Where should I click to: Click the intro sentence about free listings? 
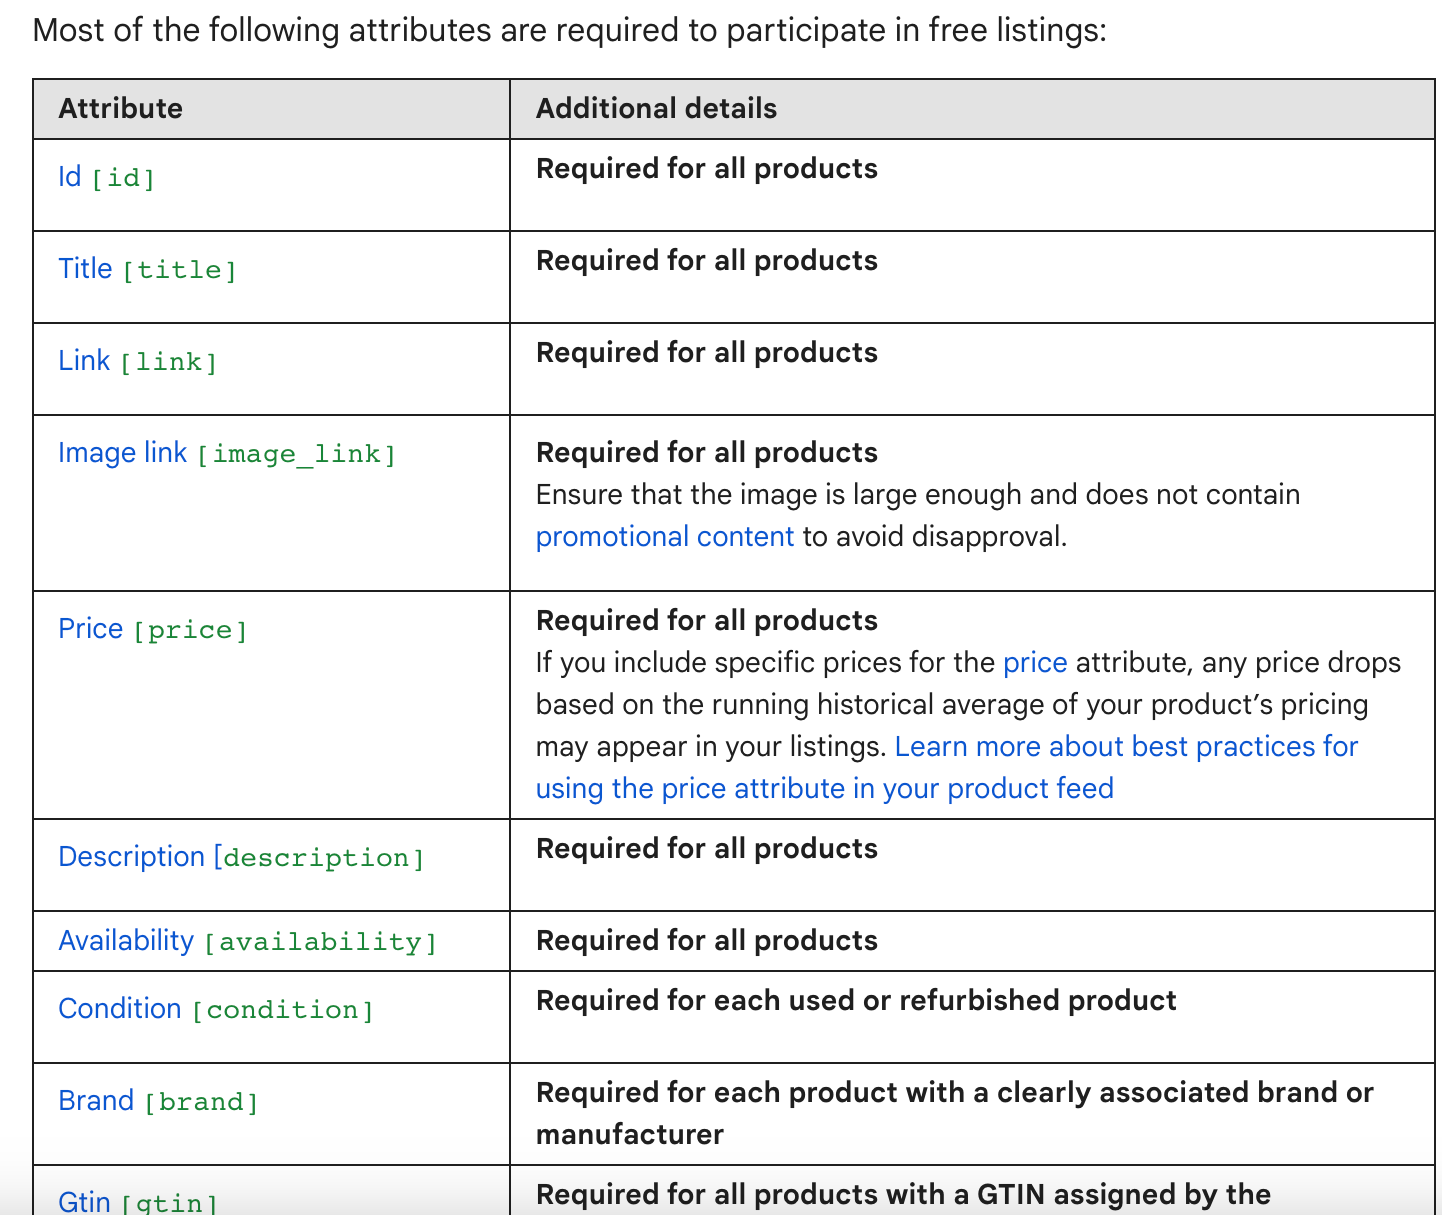tap(569, 30)
